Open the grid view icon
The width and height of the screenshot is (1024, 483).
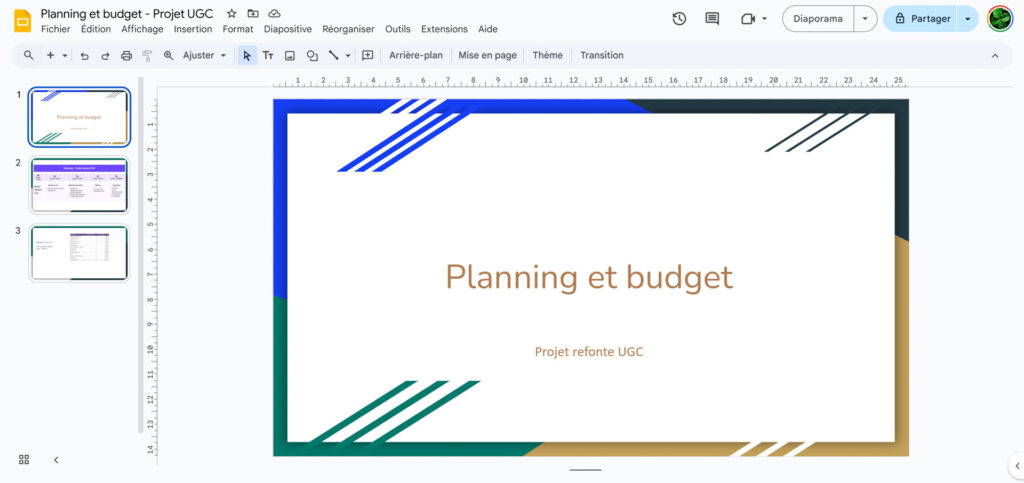[x=24, y=460]
